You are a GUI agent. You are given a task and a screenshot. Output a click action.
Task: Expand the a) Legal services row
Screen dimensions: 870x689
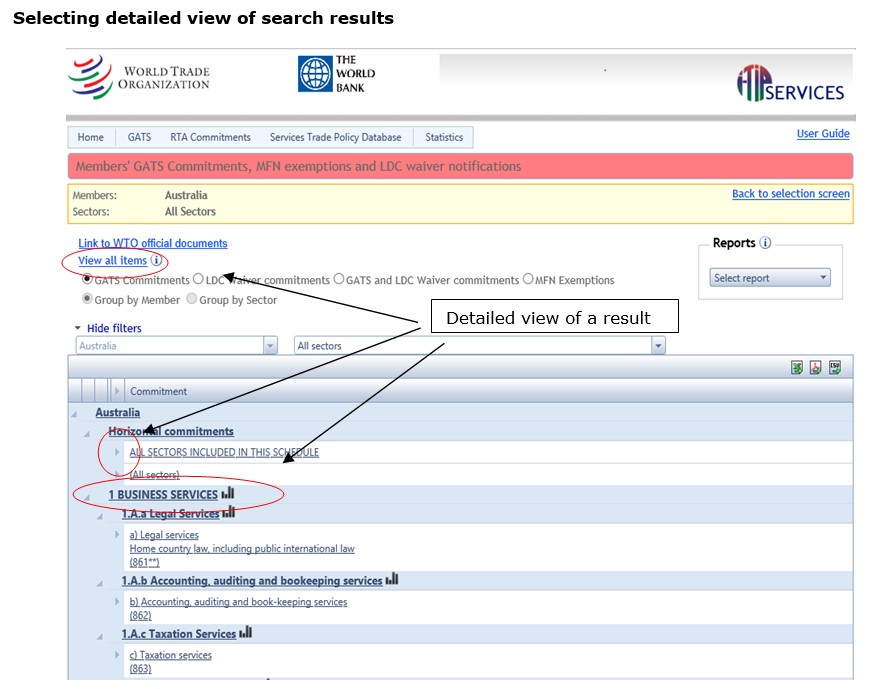117,534
